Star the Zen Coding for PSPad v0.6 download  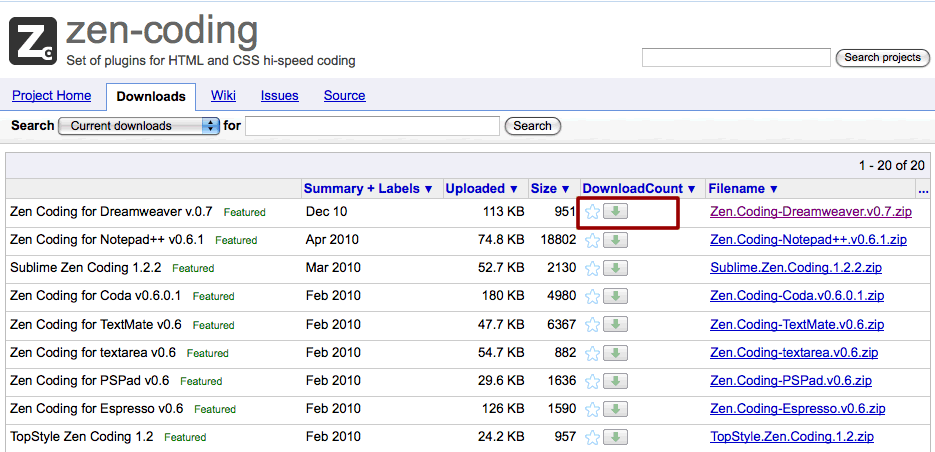pos(592,381)
